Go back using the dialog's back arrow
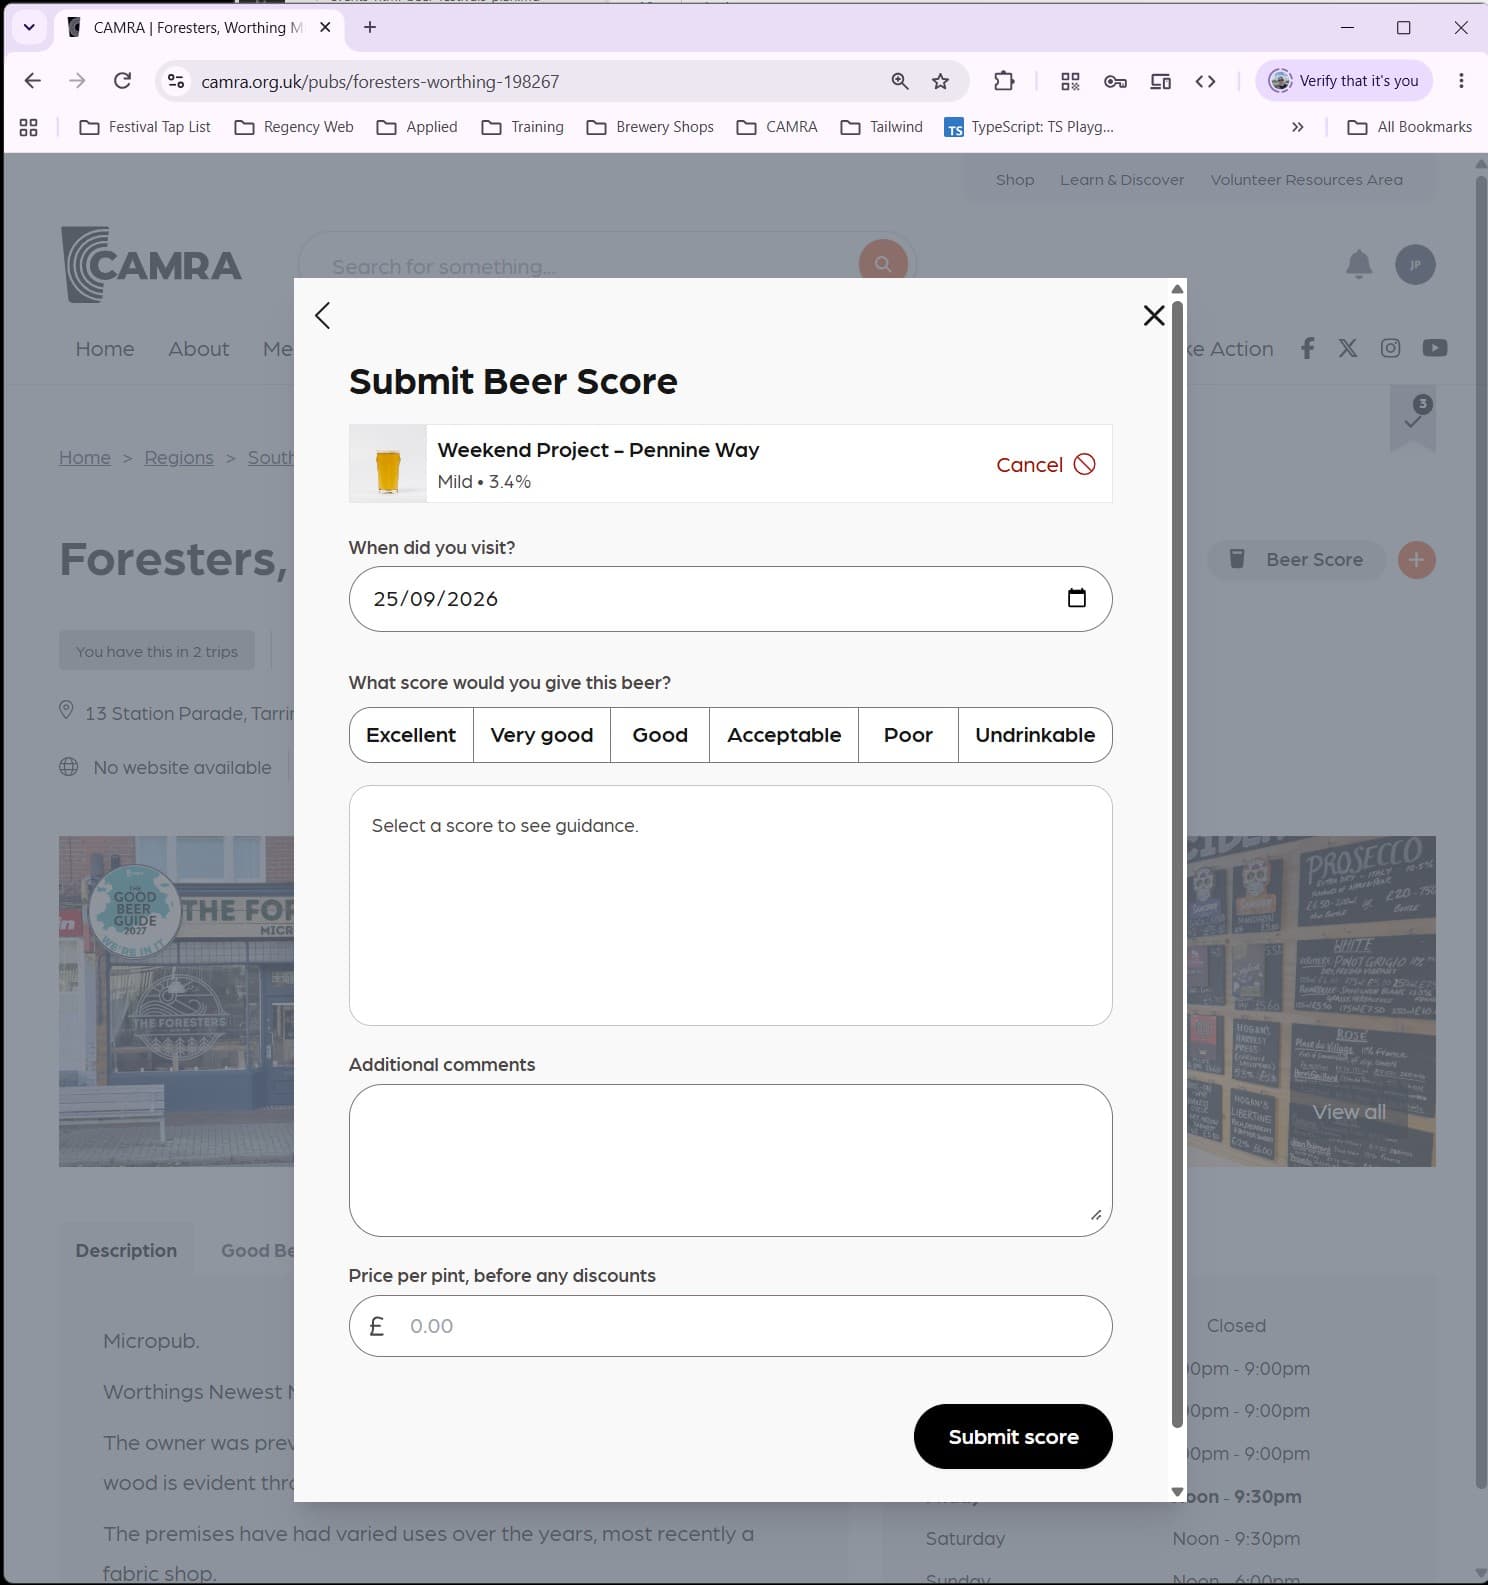Viewport: 1488px width, 1585px height. 322,316
